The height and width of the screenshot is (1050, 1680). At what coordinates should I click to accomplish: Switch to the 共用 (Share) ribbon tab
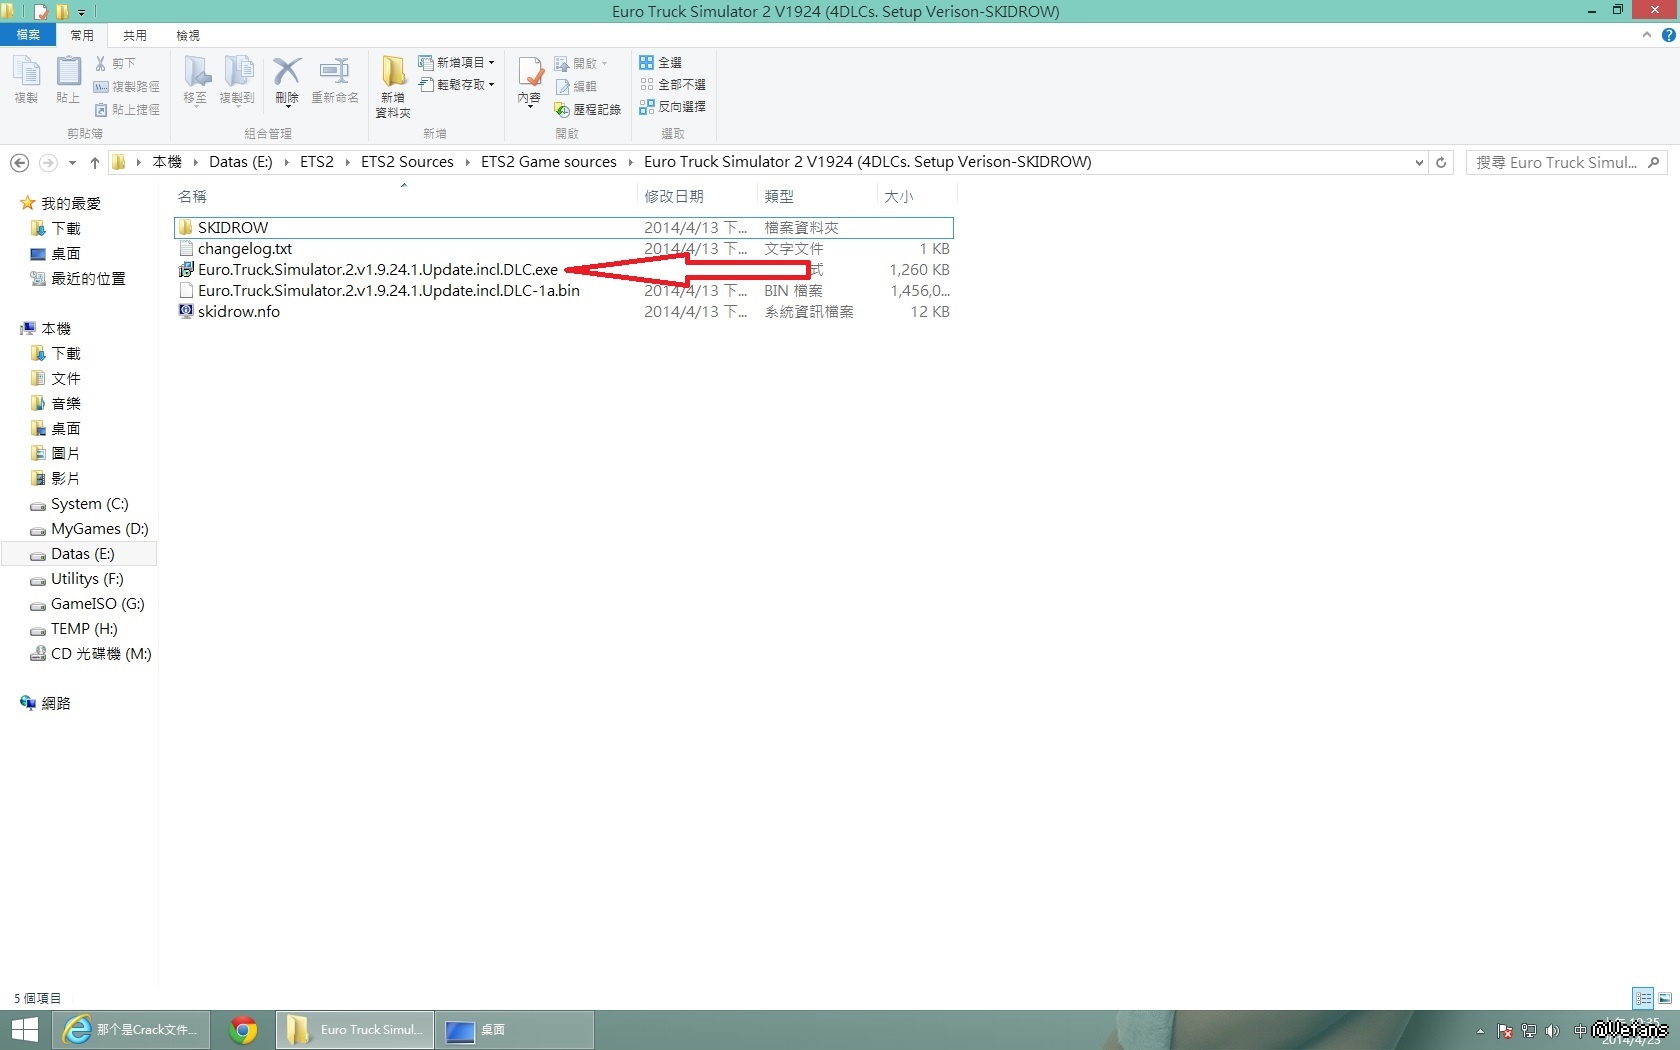pos(135,35)
